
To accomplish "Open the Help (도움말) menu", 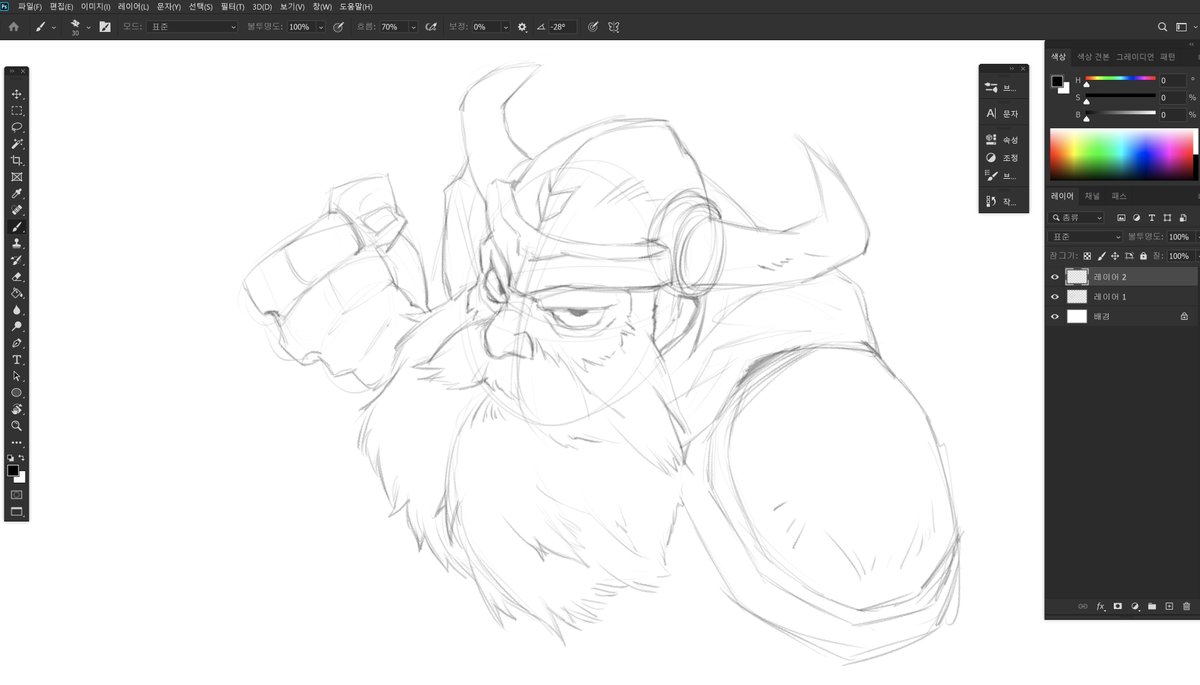I will tap(356, 7).
